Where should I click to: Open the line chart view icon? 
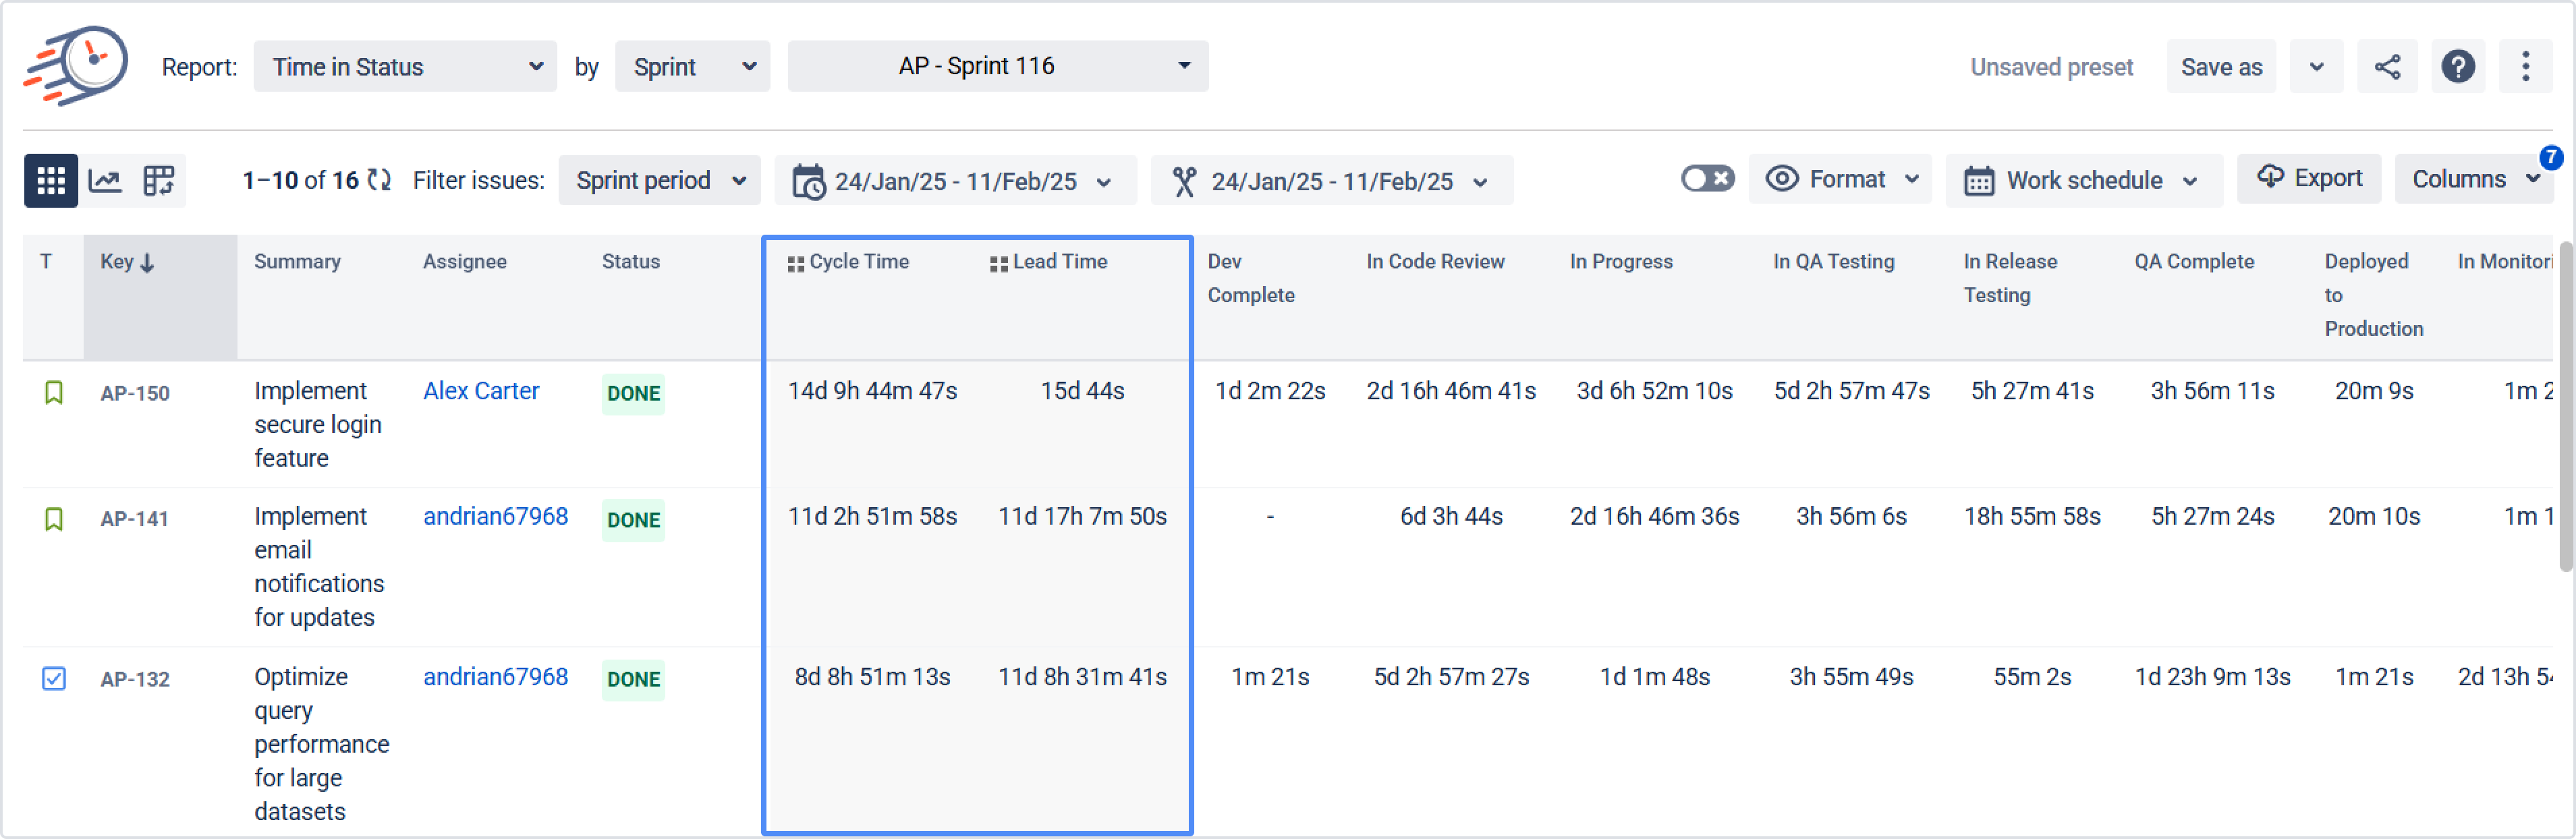(x=105, y=181)
